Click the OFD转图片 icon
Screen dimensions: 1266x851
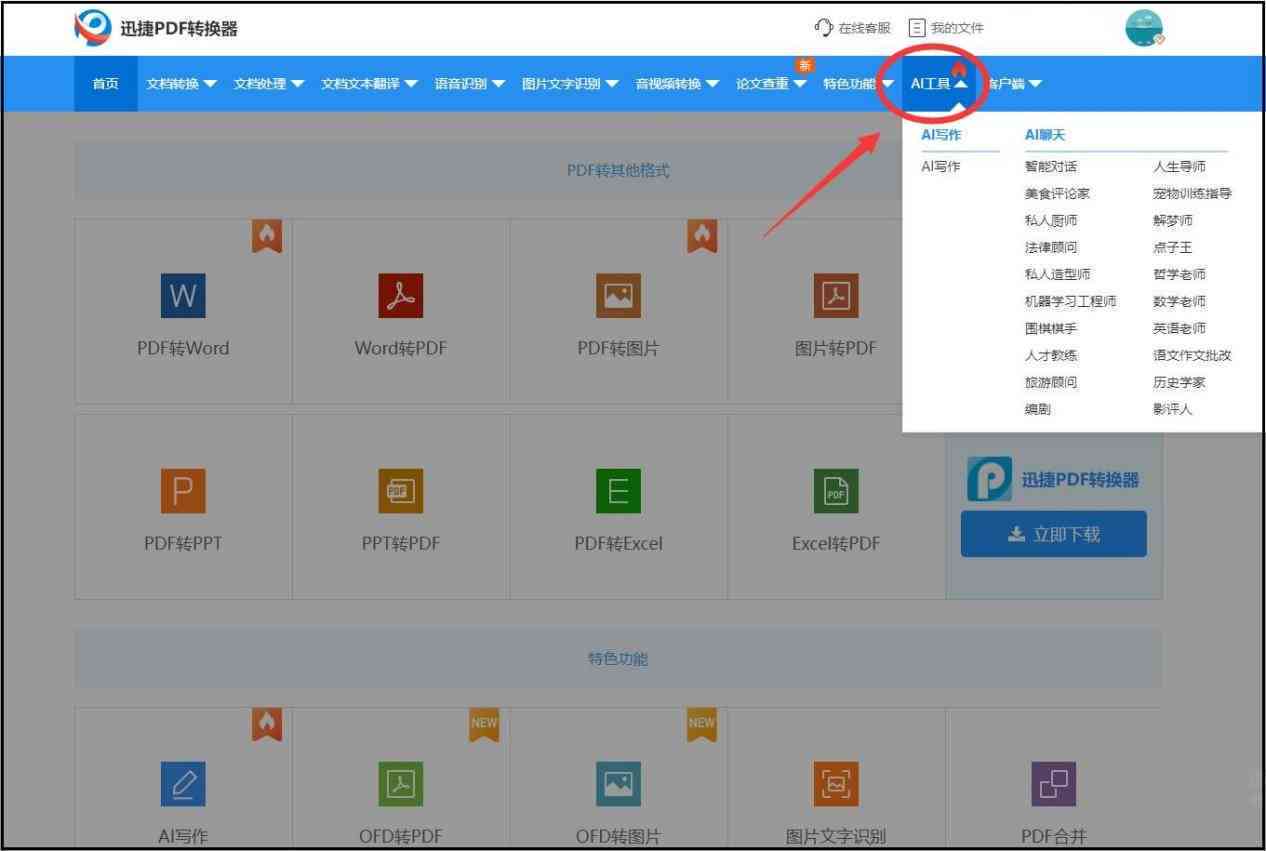pos(618,785)
